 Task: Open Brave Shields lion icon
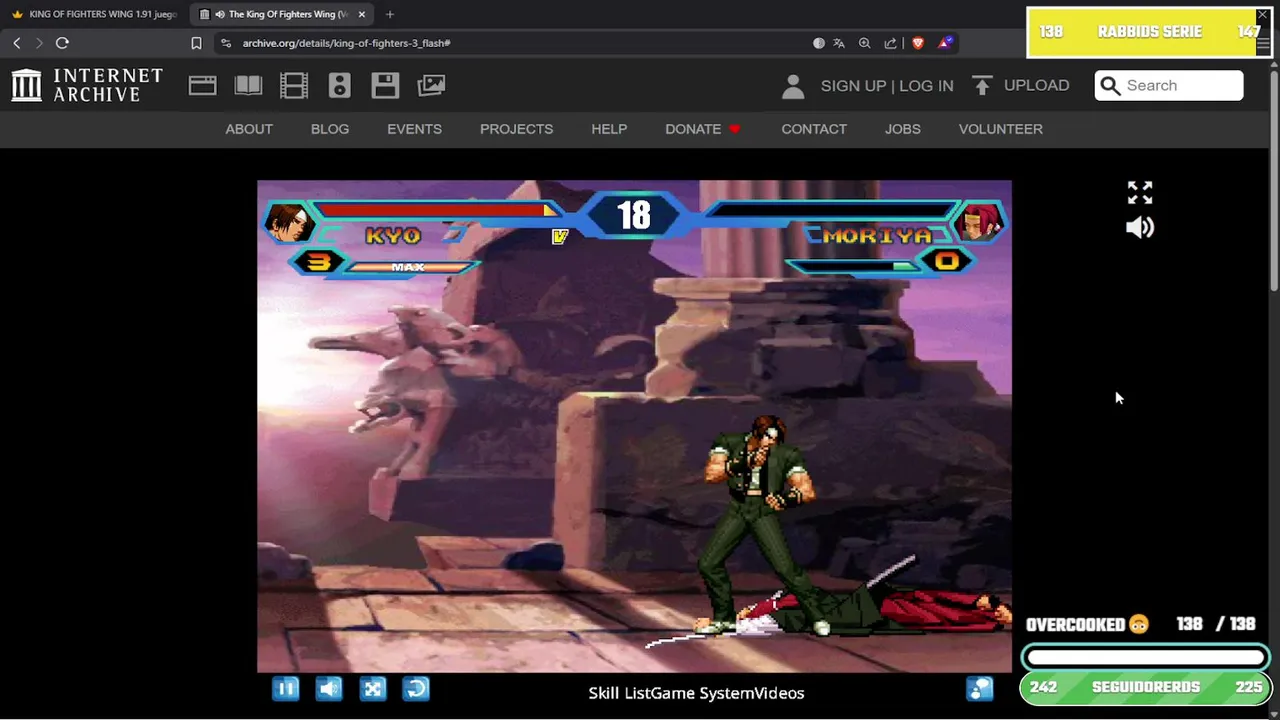tap(918, 43)
